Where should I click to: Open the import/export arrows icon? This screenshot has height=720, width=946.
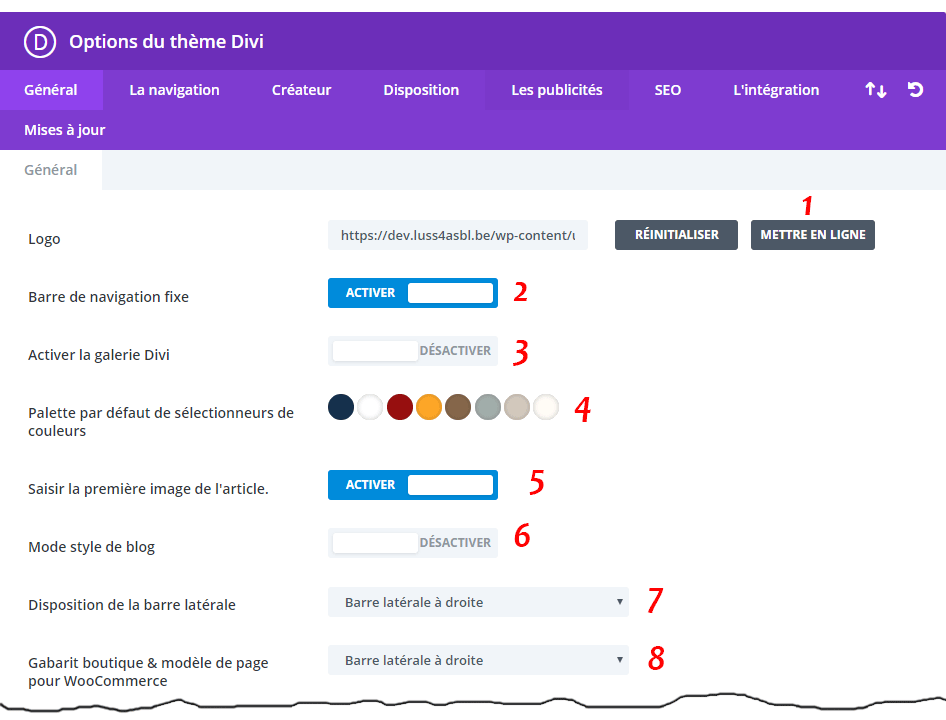coord(875,90)
